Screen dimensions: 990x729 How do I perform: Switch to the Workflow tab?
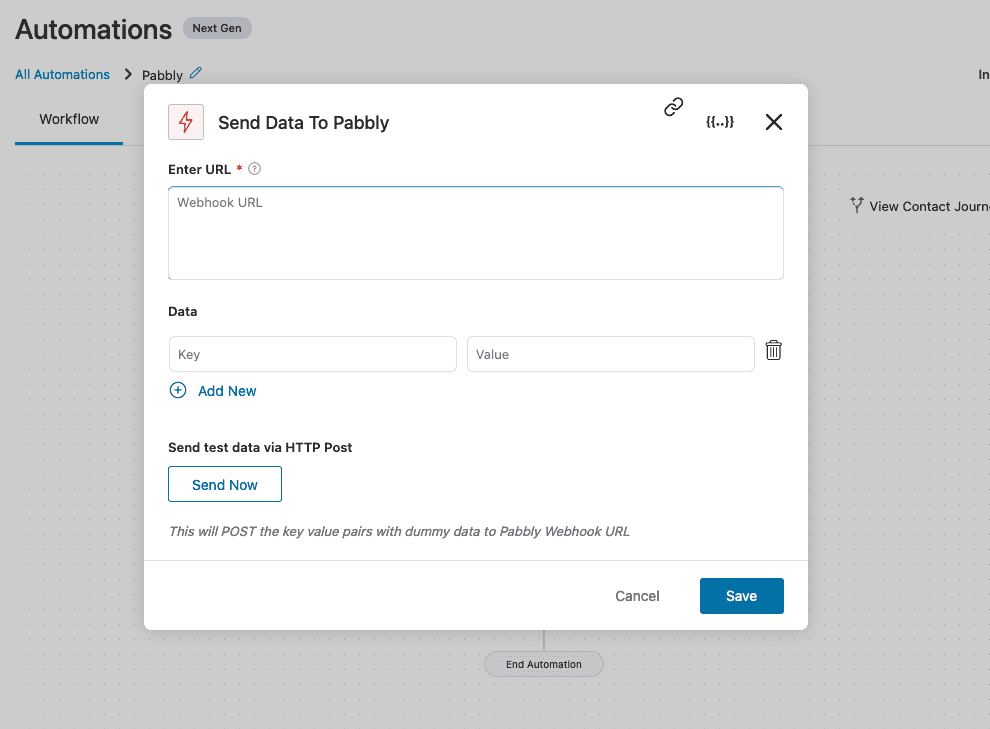point(69,119)
